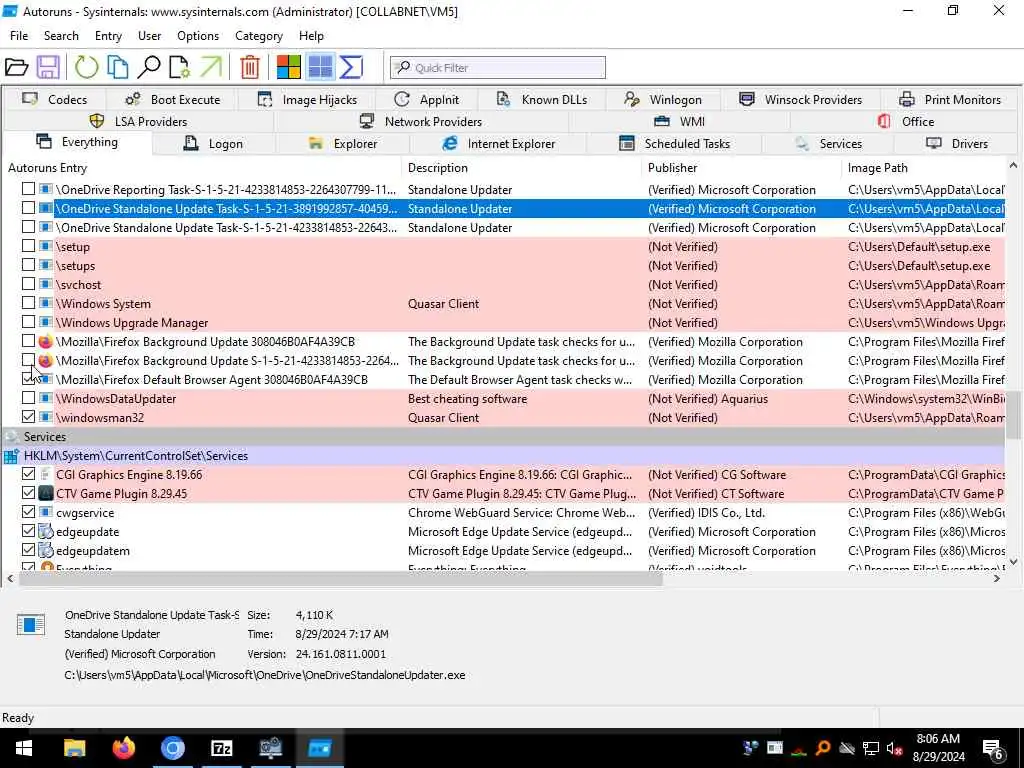Click the Windows Start button
The width and height of the screenshot is (1024, 768).
pos(24,748)
